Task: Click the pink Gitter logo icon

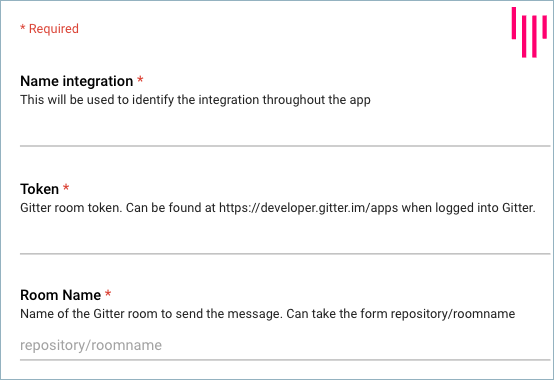Action: coord(529,32)
